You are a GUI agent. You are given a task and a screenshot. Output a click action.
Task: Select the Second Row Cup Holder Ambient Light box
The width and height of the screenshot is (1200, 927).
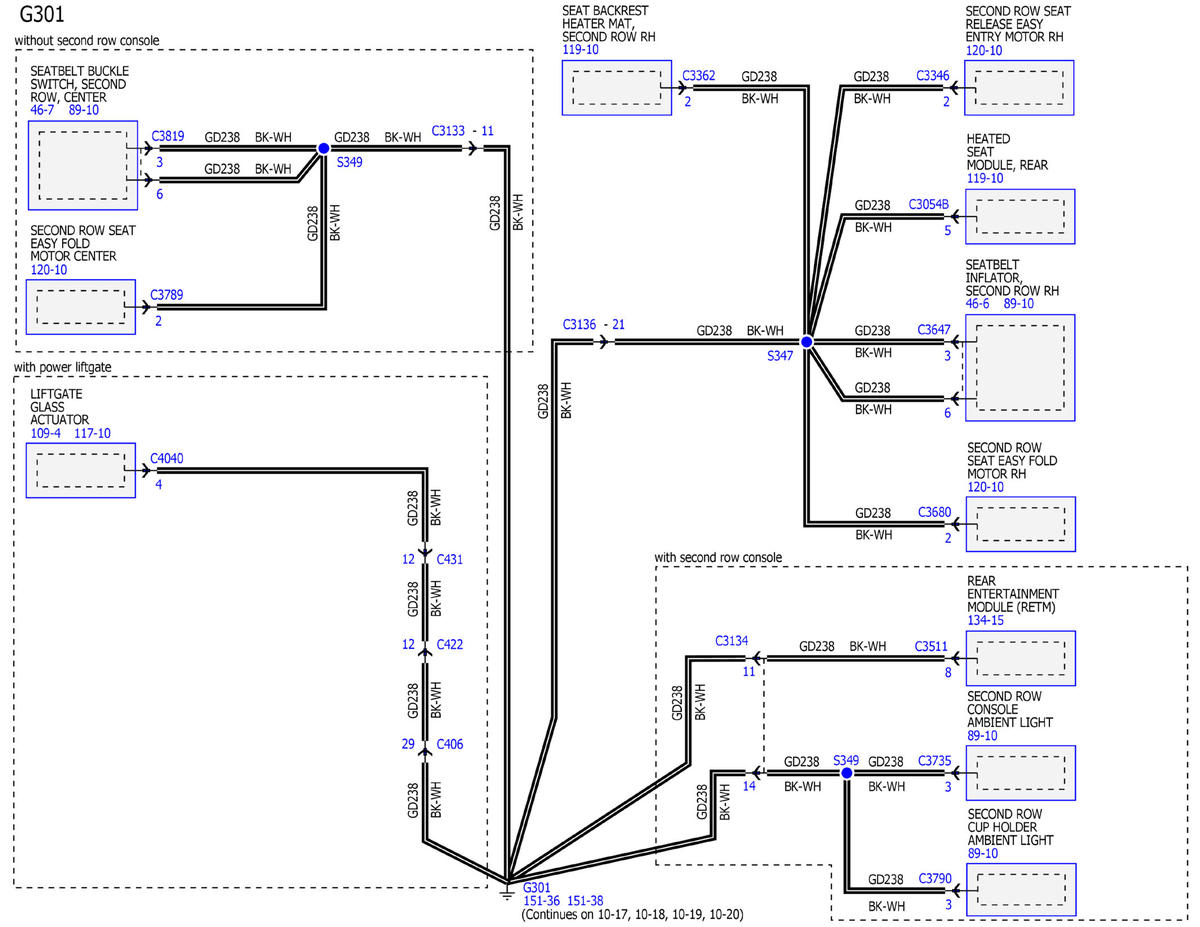(1020, 890)
